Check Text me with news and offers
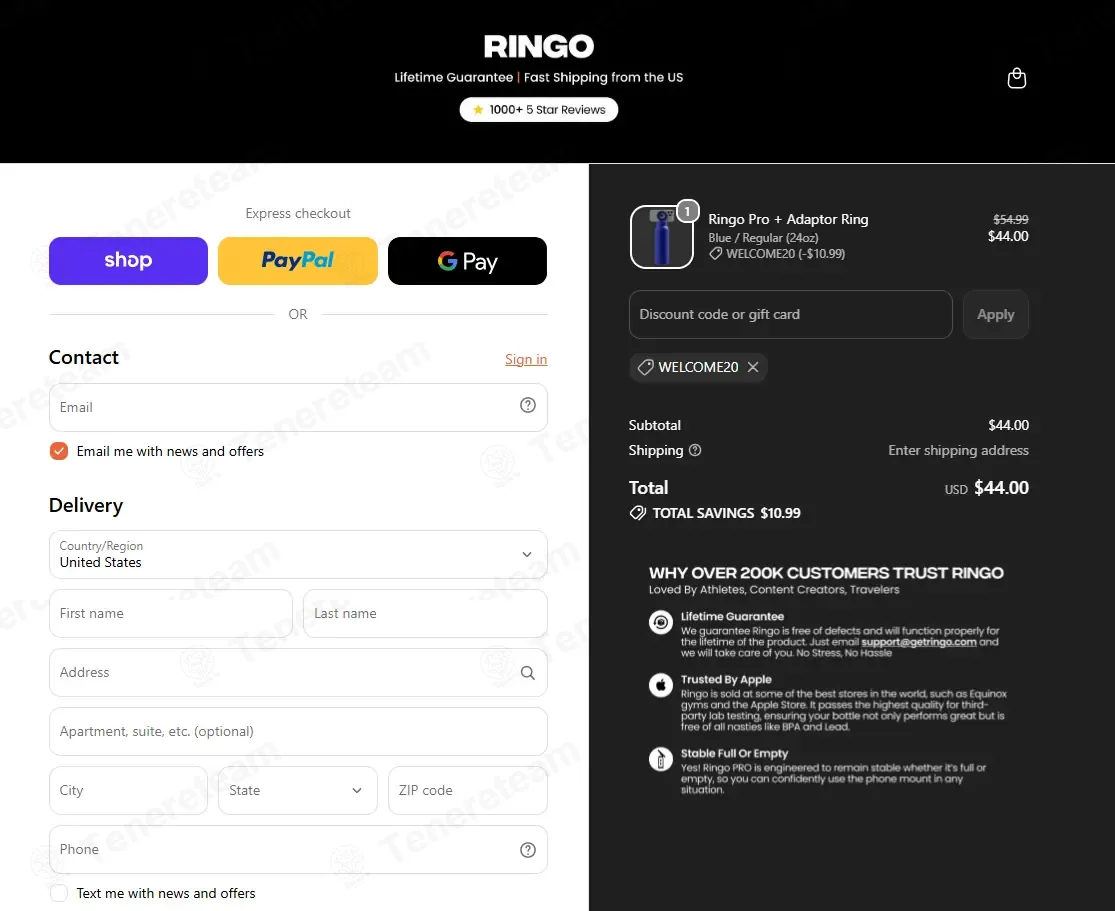1115x911 pixels. tap(59, 893)
